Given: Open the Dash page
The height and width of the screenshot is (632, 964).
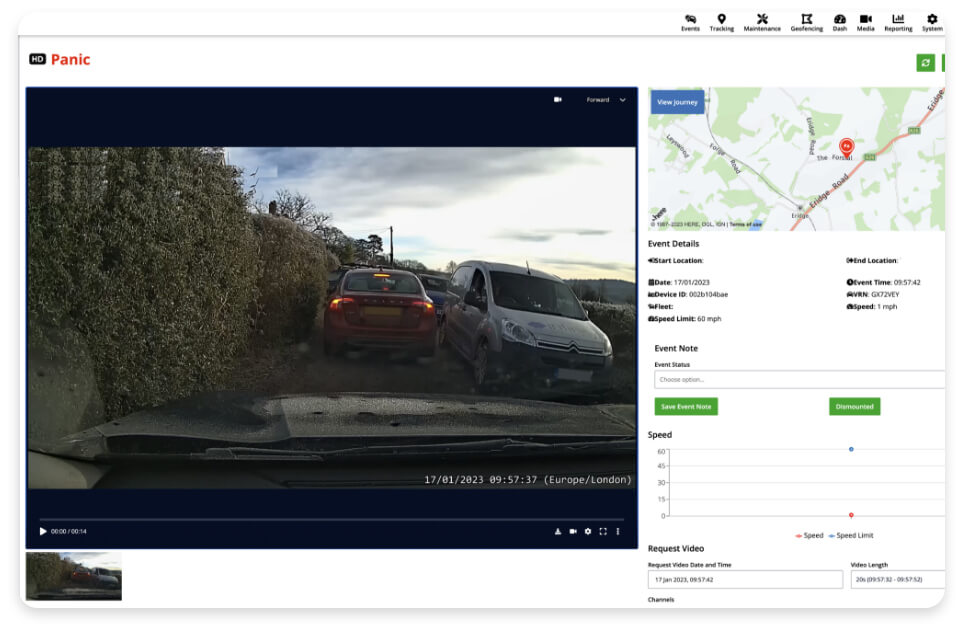Looking at the screenshot, I should coord(840,23).
